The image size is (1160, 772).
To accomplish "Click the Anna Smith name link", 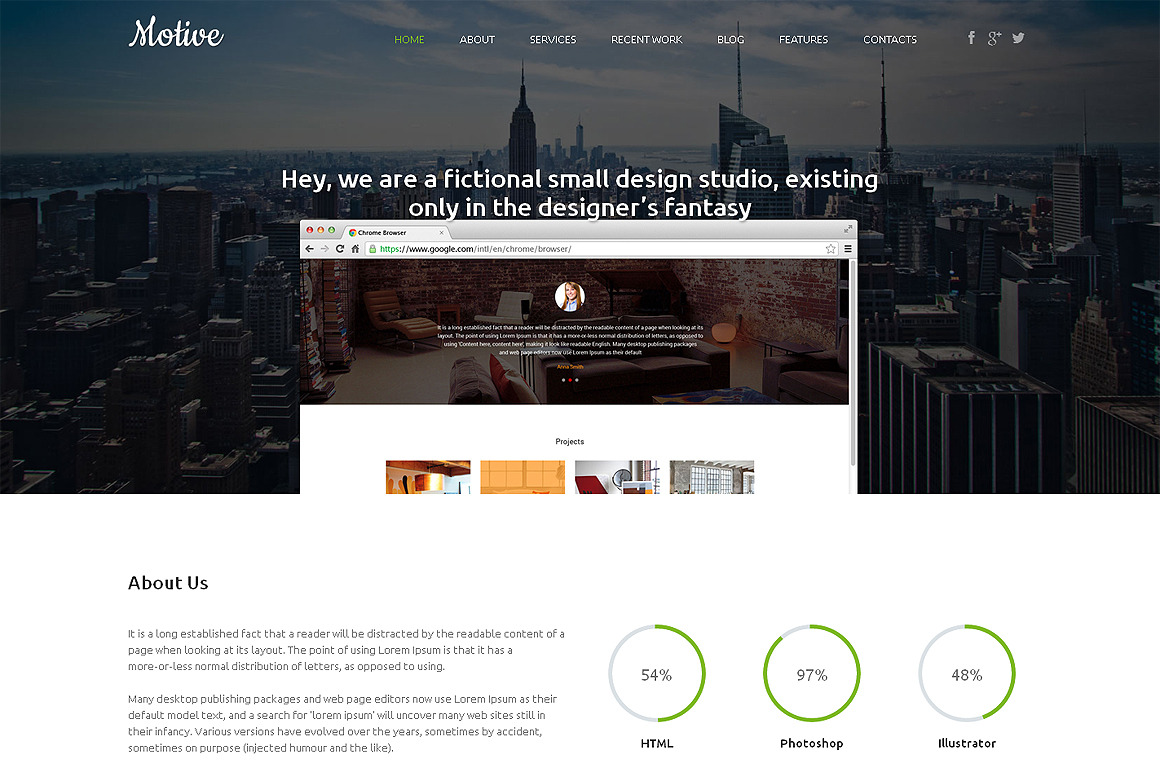I will pyautogui.click(x=569, y=367).
